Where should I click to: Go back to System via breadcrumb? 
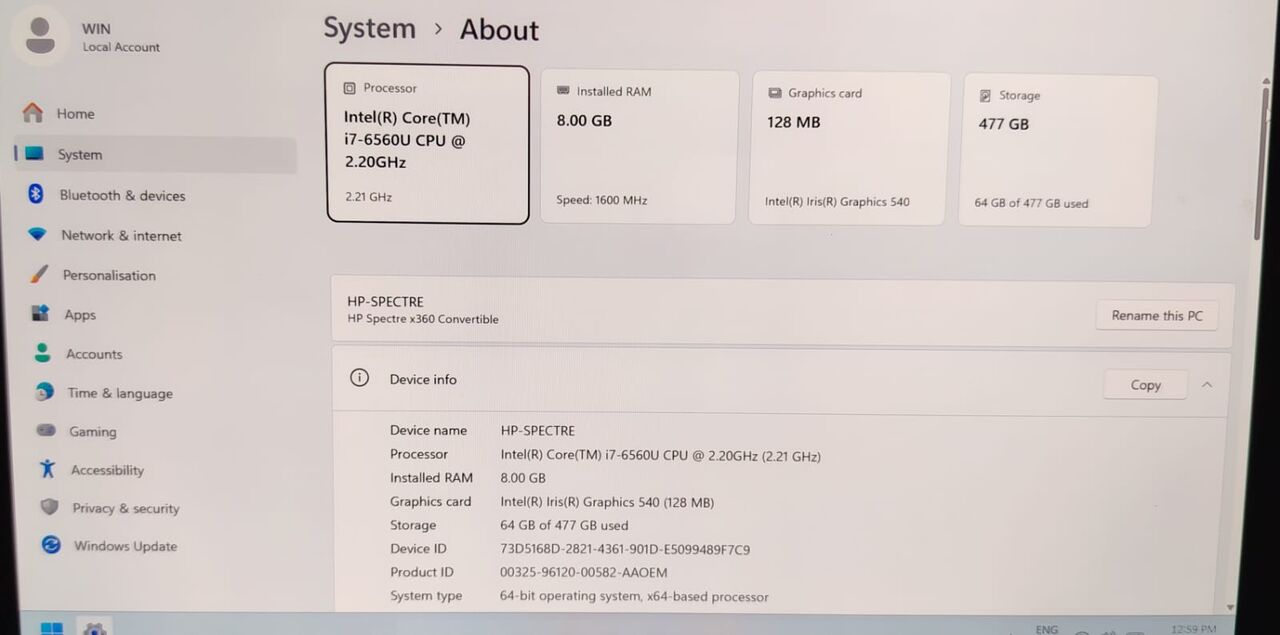click(369, 28)
